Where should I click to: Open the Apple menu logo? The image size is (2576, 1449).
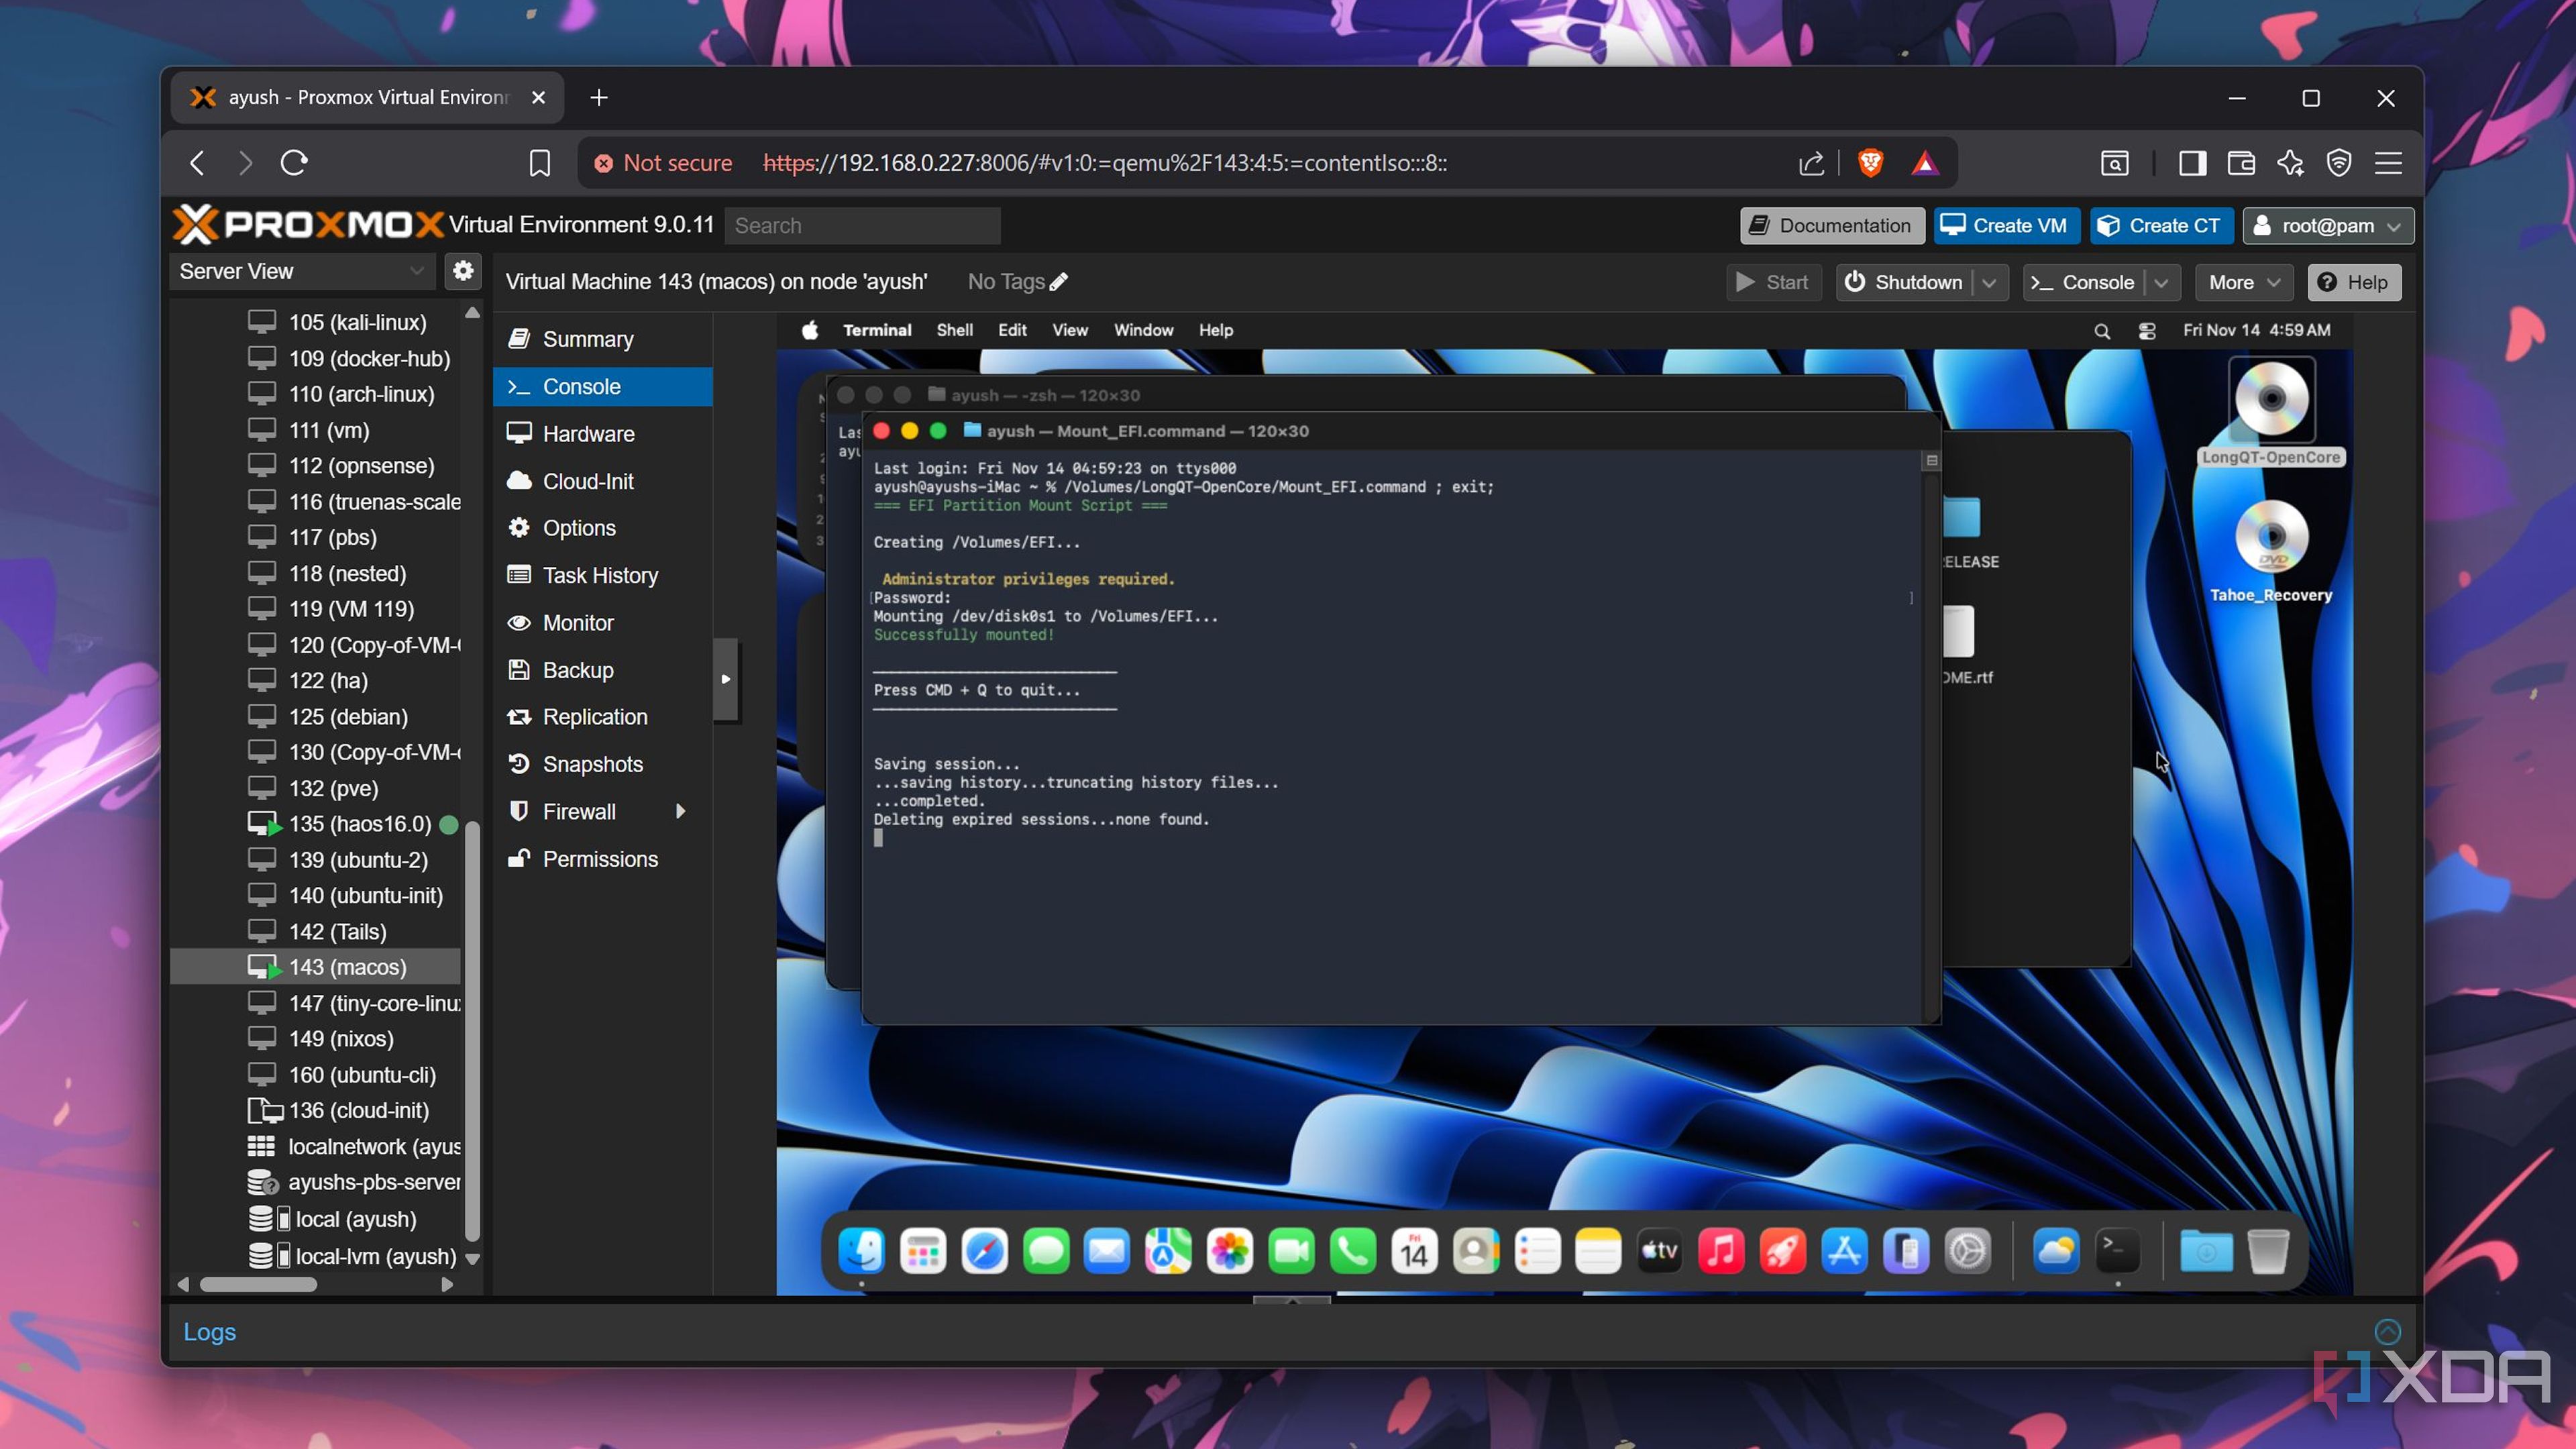(x=810, y=330)
